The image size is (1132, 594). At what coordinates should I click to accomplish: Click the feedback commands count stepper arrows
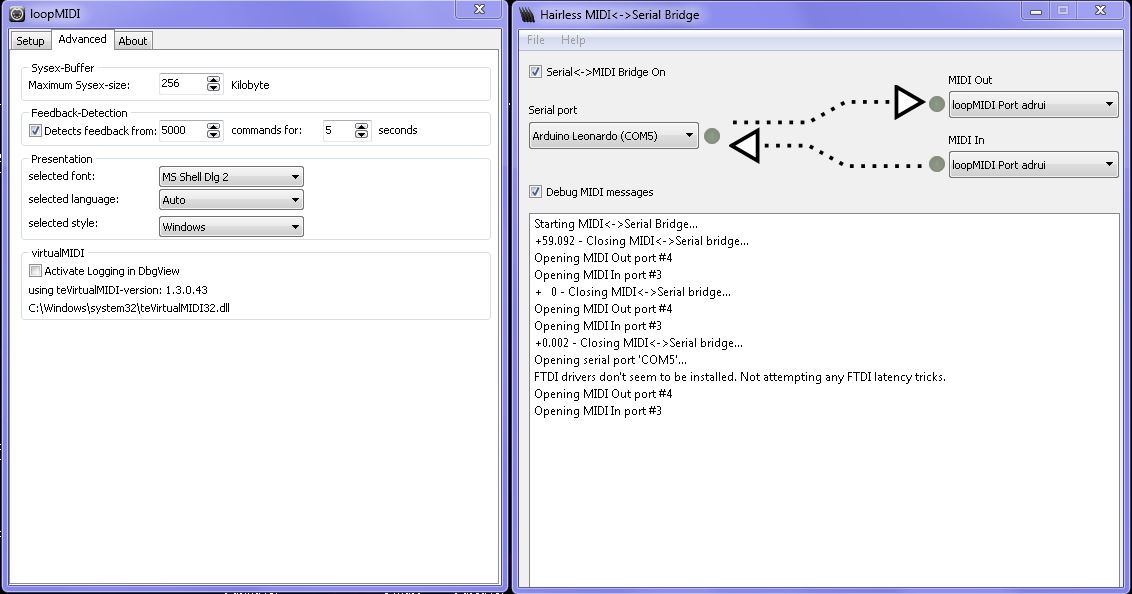pos(213,131)
